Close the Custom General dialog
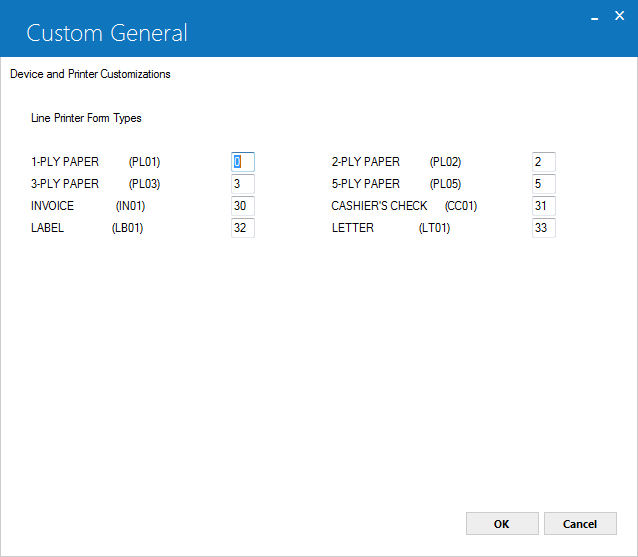 619,16
